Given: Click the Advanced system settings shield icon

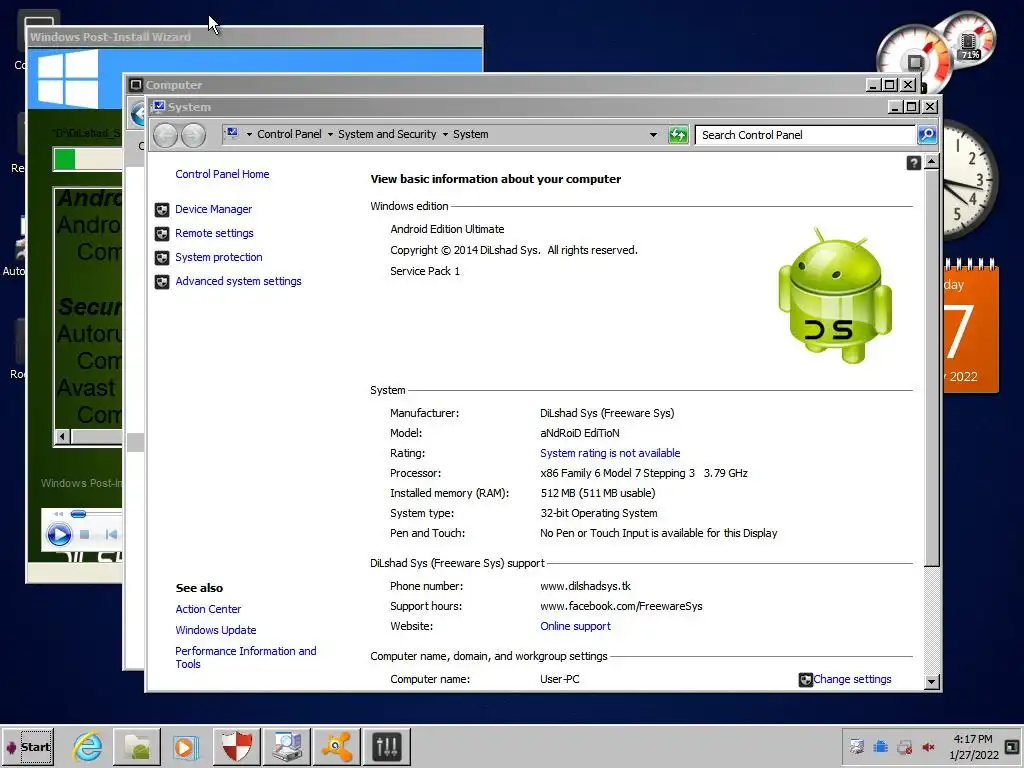Looking at the screenshot, I should coord(162,281).
